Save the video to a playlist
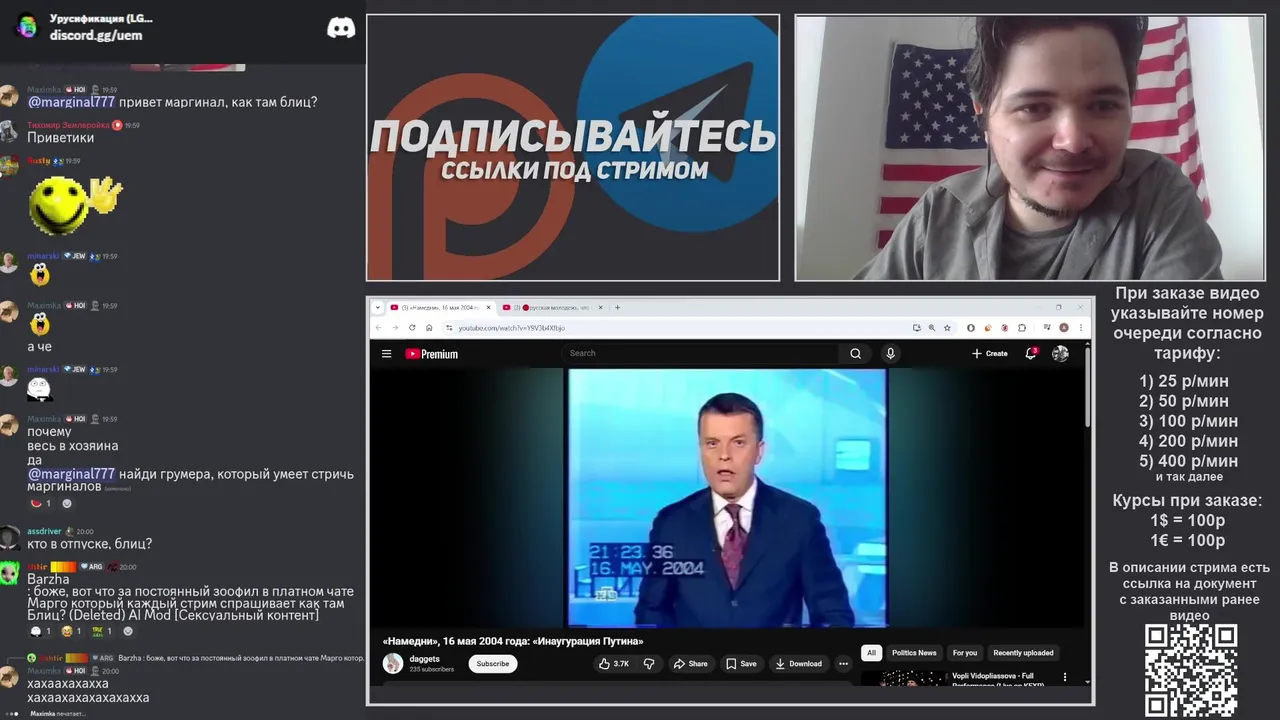1280x720 pixels. pos(741,663)
